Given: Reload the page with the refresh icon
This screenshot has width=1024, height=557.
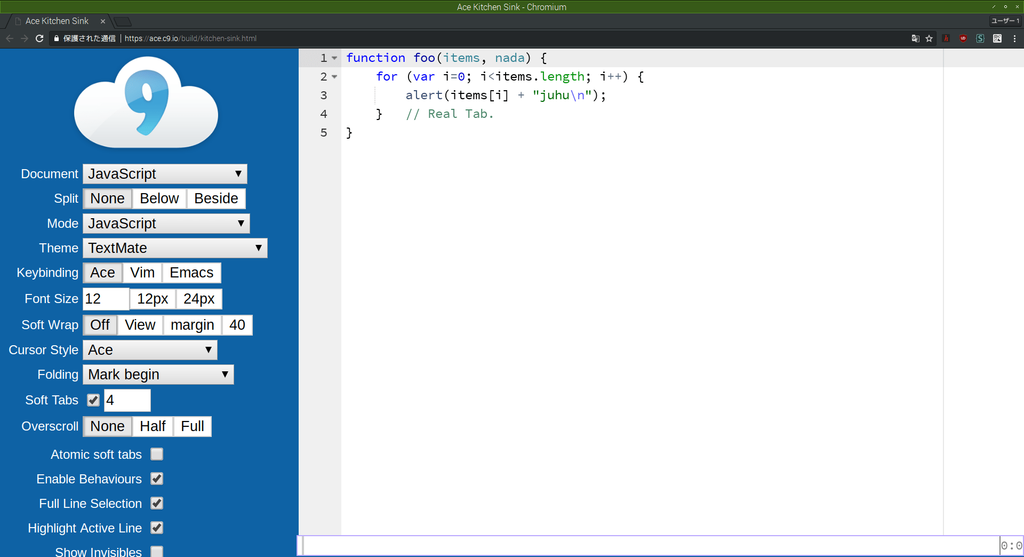Looking at the screenshot, I should pyautogui.click(x=39, y=39).
